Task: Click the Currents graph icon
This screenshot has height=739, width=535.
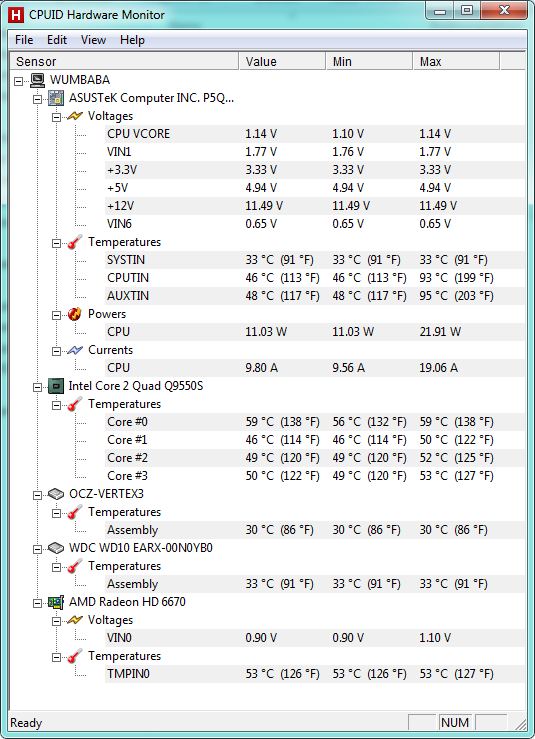Action: coord(75,350)
